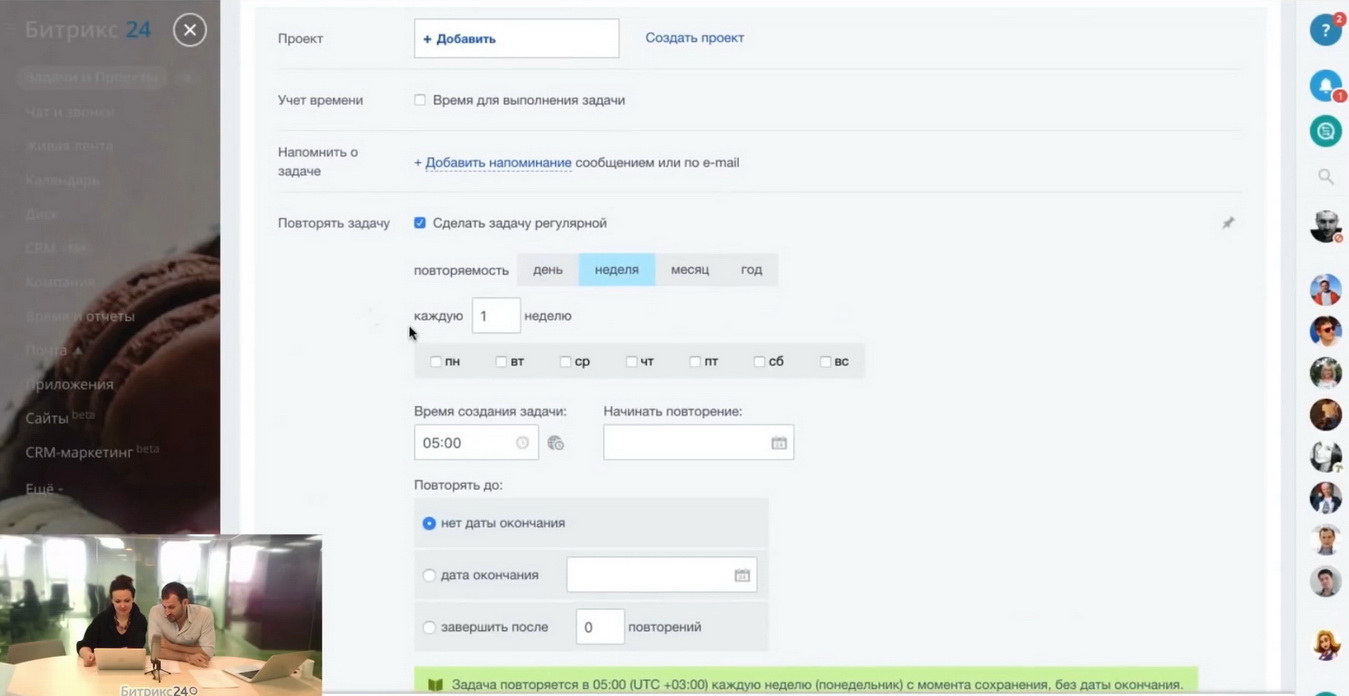Uncheck 'Сделать задачу регулярной' checkbox

tap(420, 223)
